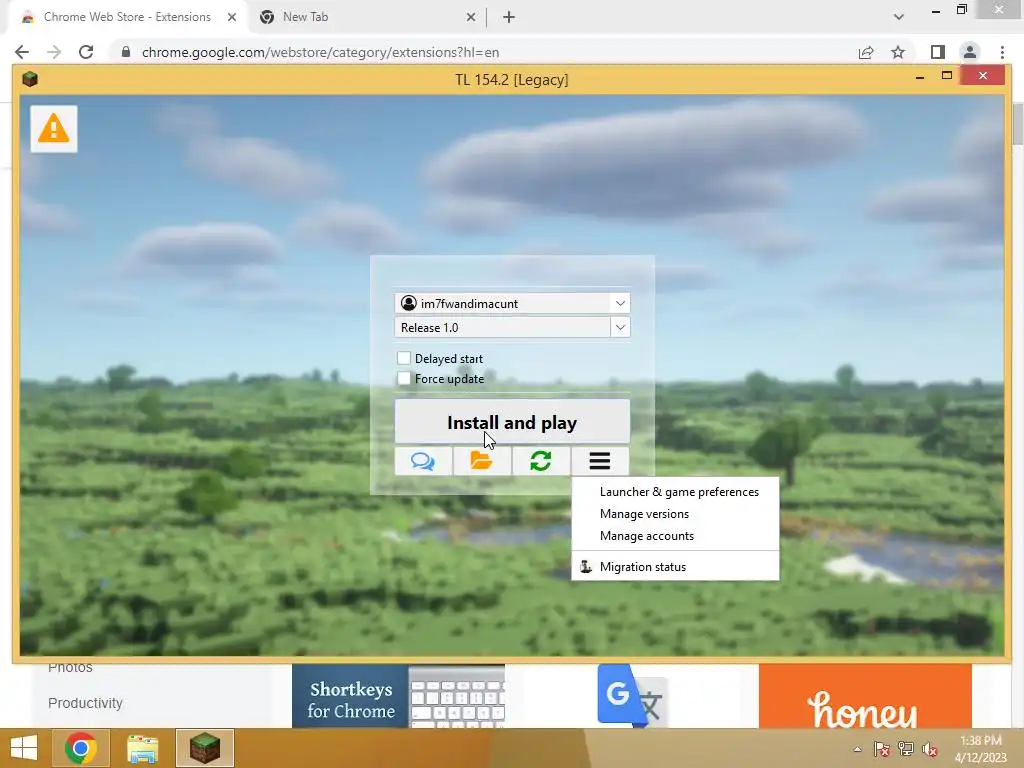Image resolution: width=1024 pixels, height=768 pixels.
Task: Enable the Force update checkbox
Action: [x=404, y=378]
